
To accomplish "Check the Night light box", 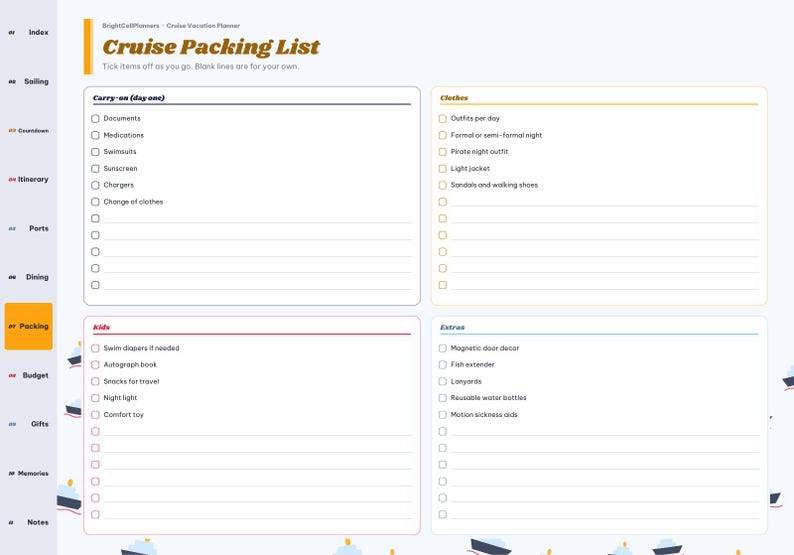I will pos(95,398).
